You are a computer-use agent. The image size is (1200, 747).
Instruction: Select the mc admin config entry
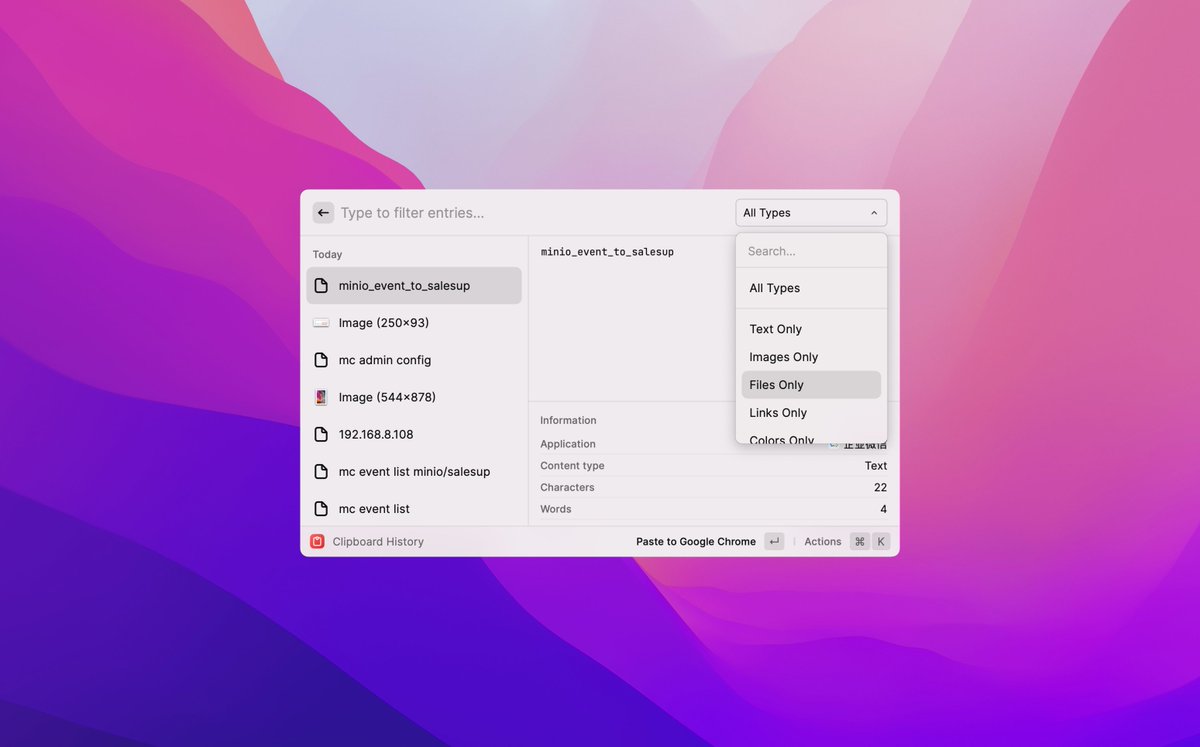(414, 360)
